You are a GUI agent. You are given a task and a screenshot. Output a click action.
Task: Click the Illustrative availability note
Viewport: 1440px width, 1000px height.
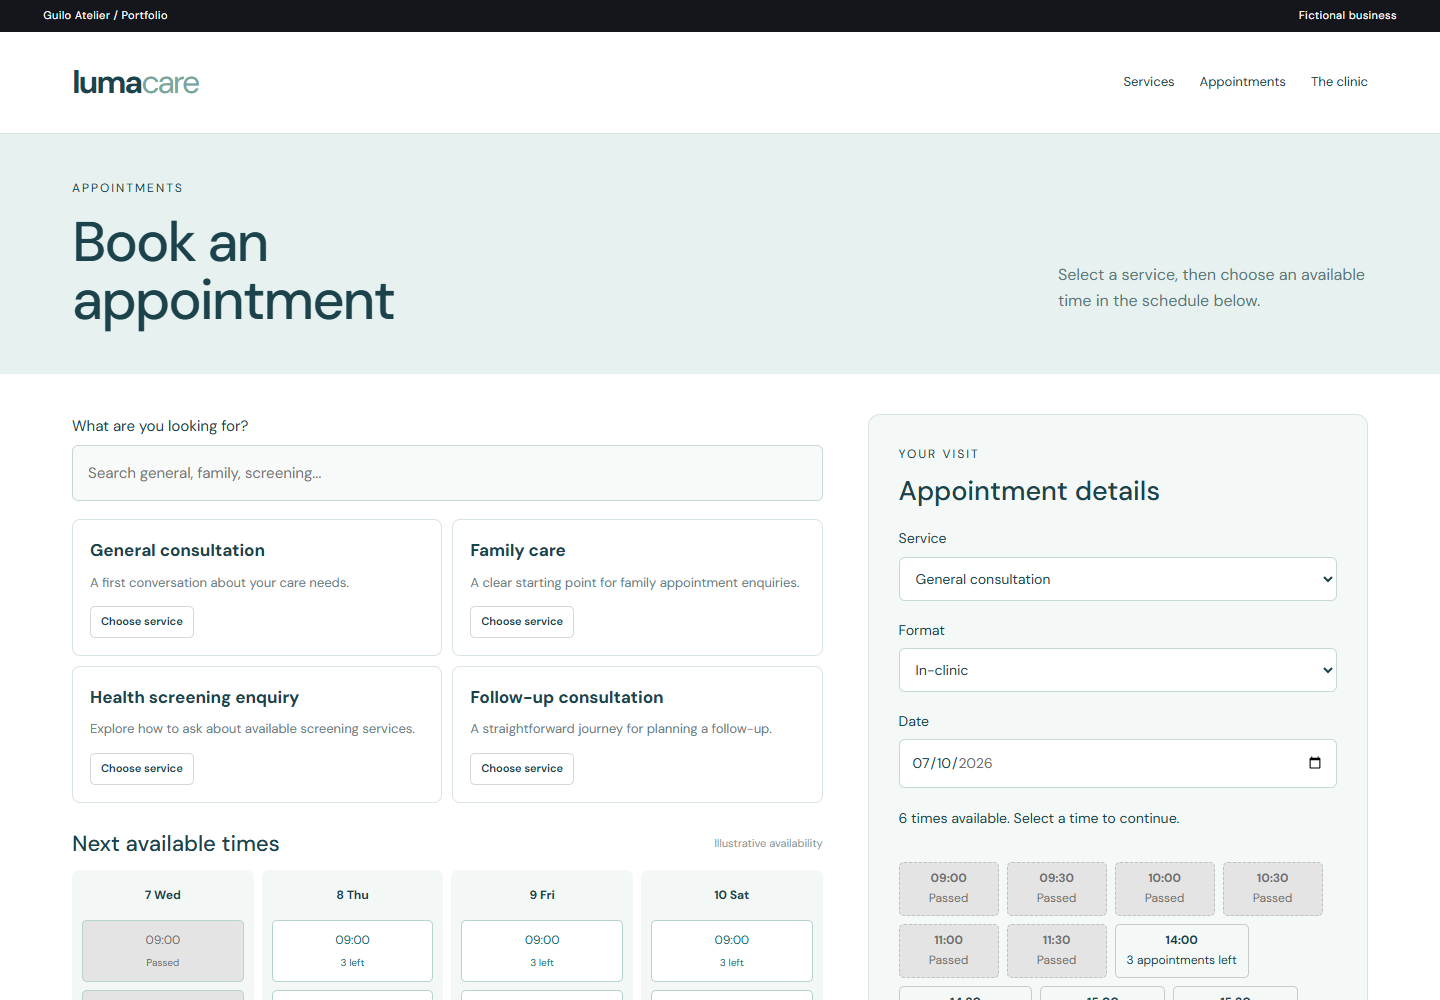pos(768,844)
